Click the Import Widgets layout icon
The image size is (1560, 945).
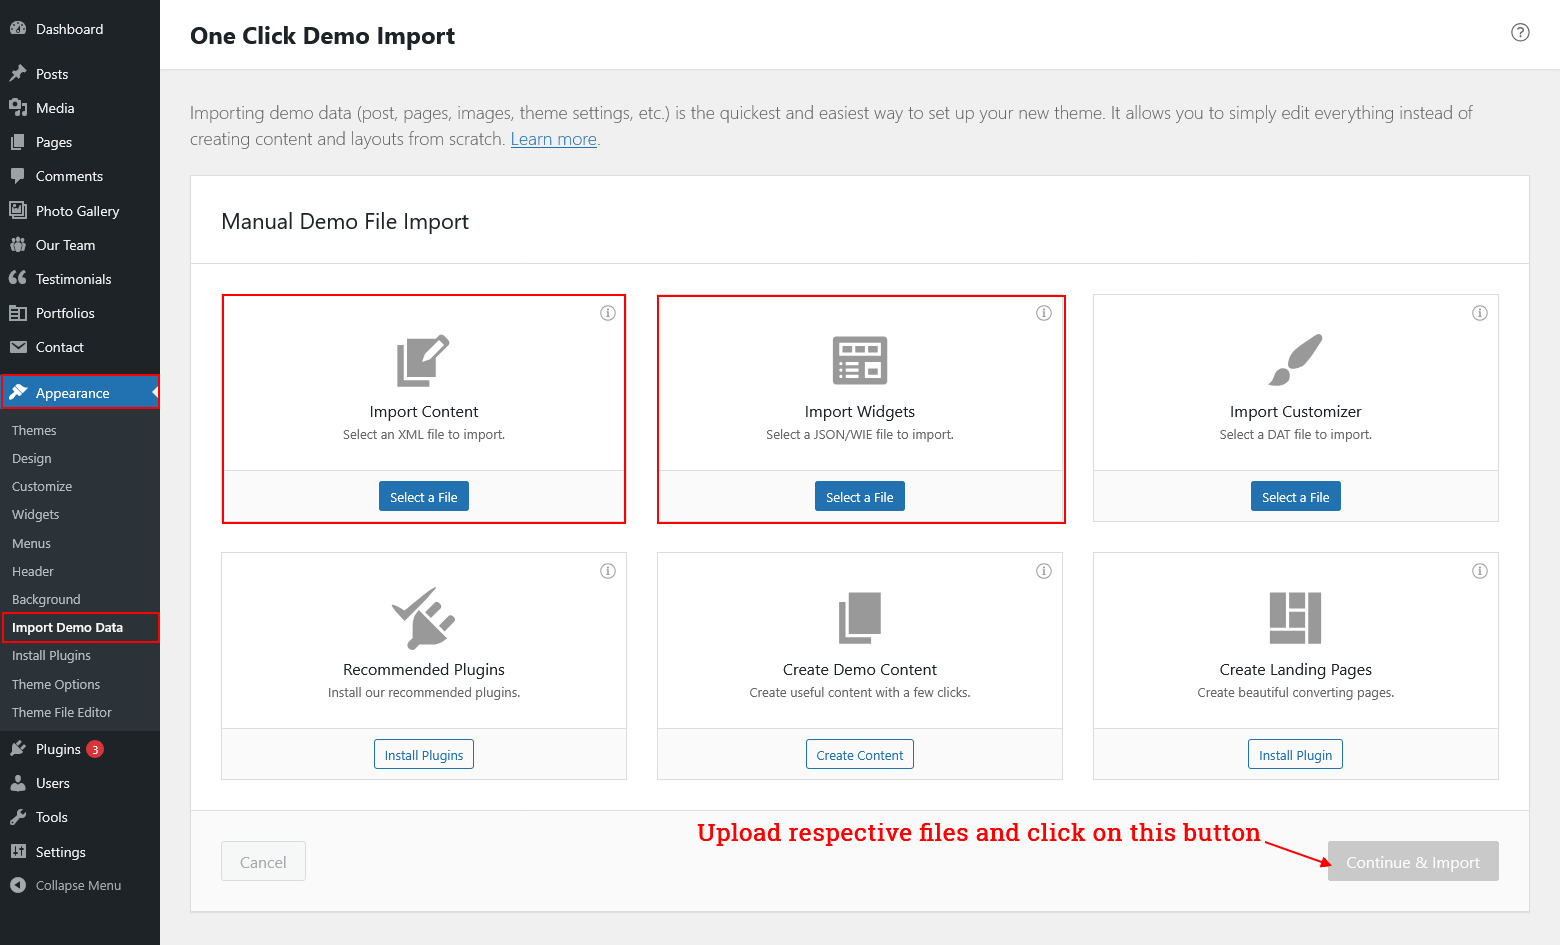(x=859, y=360)
